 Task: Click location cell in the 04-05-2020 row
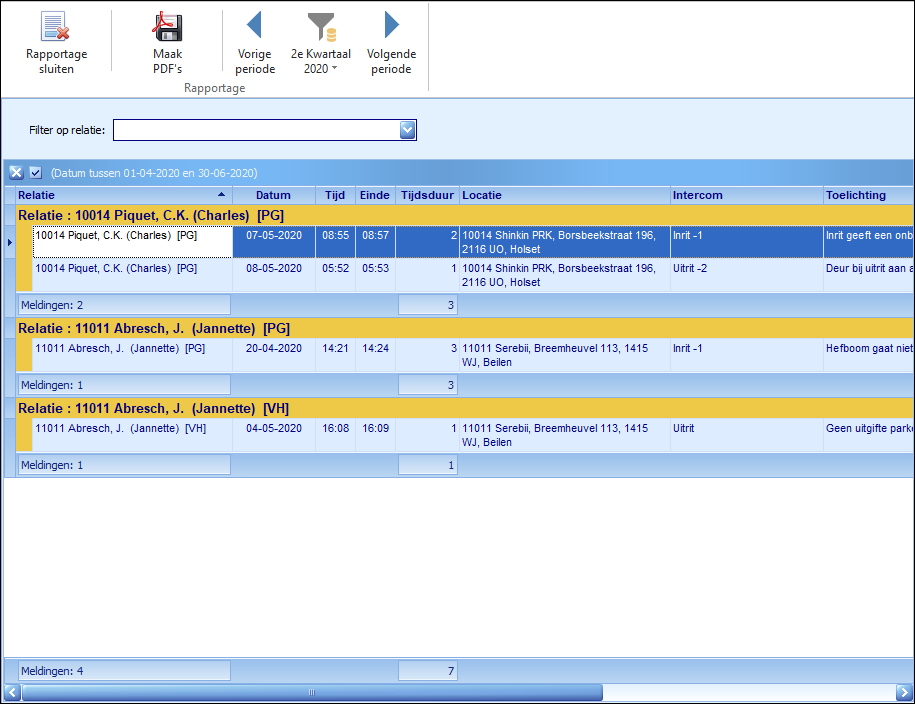(x=564, y=435)
